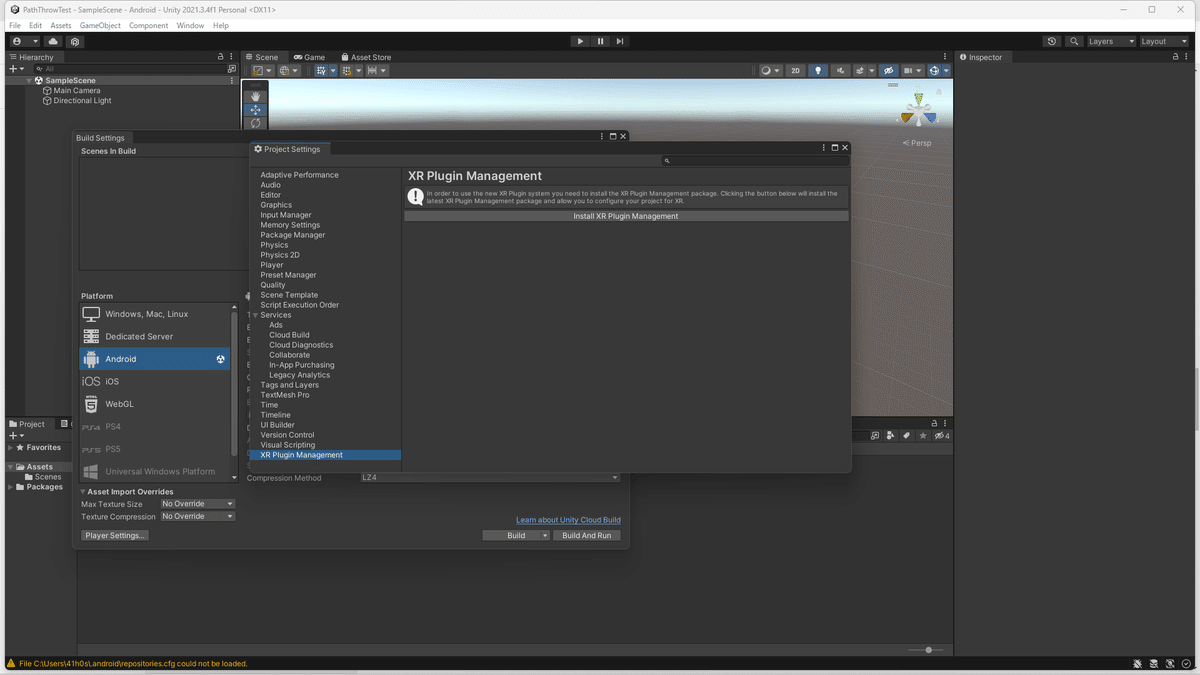The image size is (1200, 675).
Task: Open the draw mode shading dropdown
Action: [x=769, y=71]
